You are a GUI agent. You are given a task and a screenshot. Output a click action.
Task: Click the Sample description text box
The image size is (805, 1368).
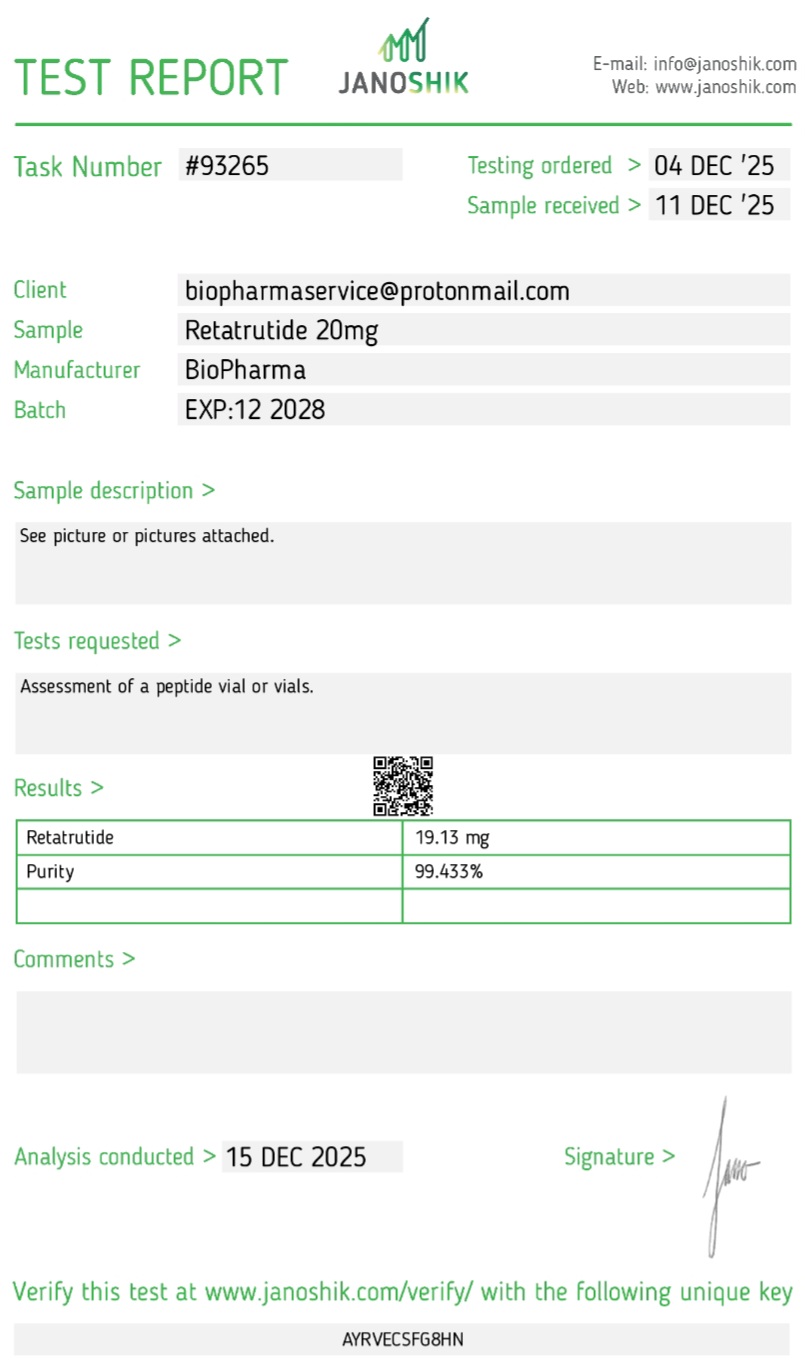click(x=403, y=562)
